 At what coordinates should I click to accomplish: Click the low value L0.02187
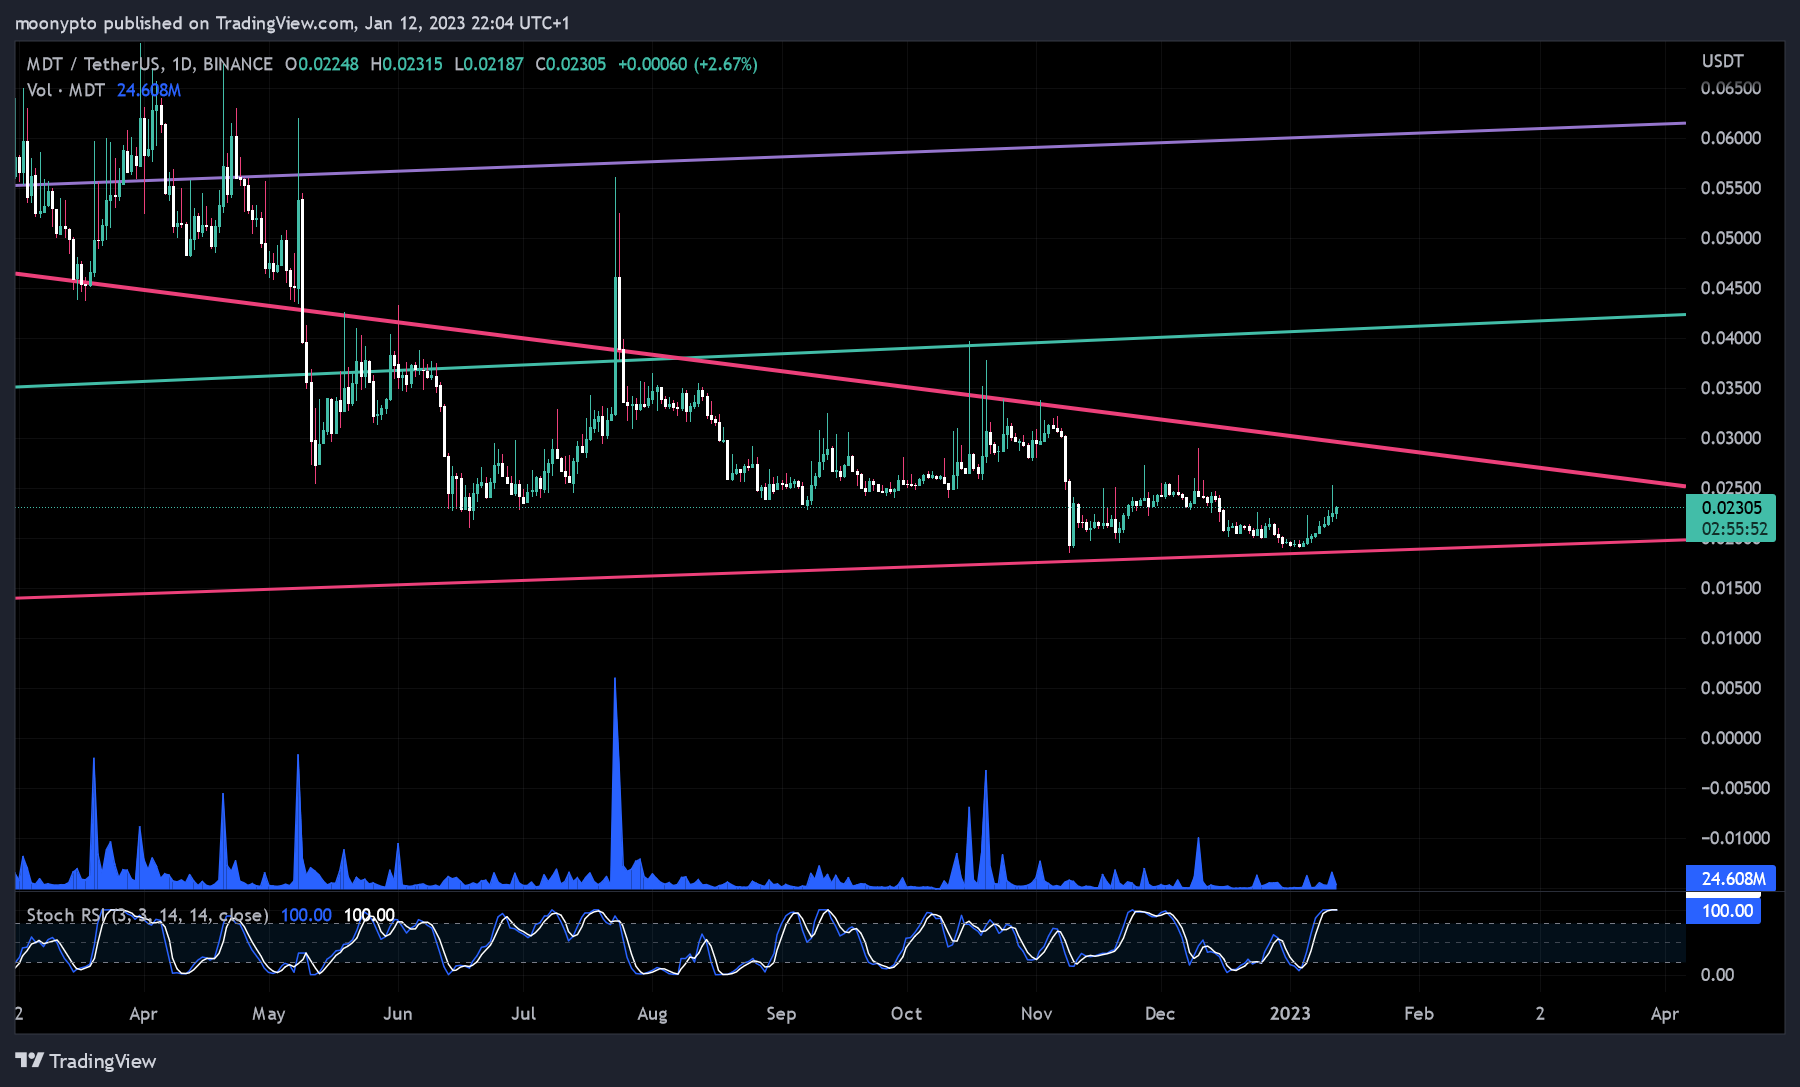tap(489, 64)
